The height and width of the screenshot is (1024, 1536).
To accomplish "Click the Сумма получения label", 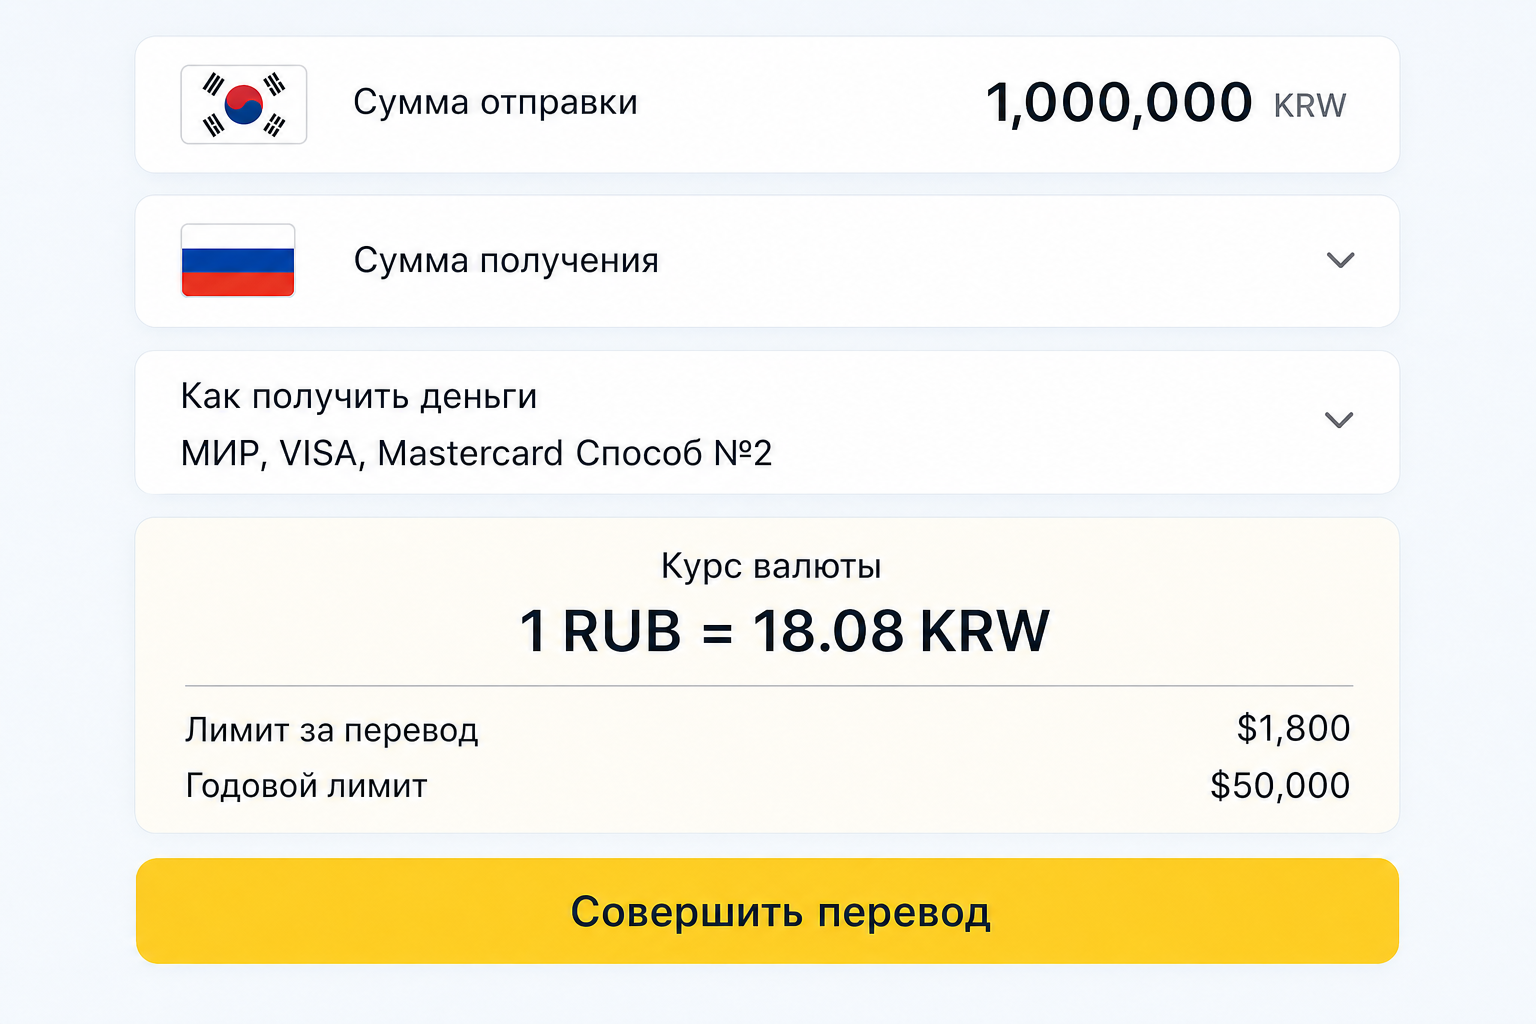I will (x=506, y=261).
